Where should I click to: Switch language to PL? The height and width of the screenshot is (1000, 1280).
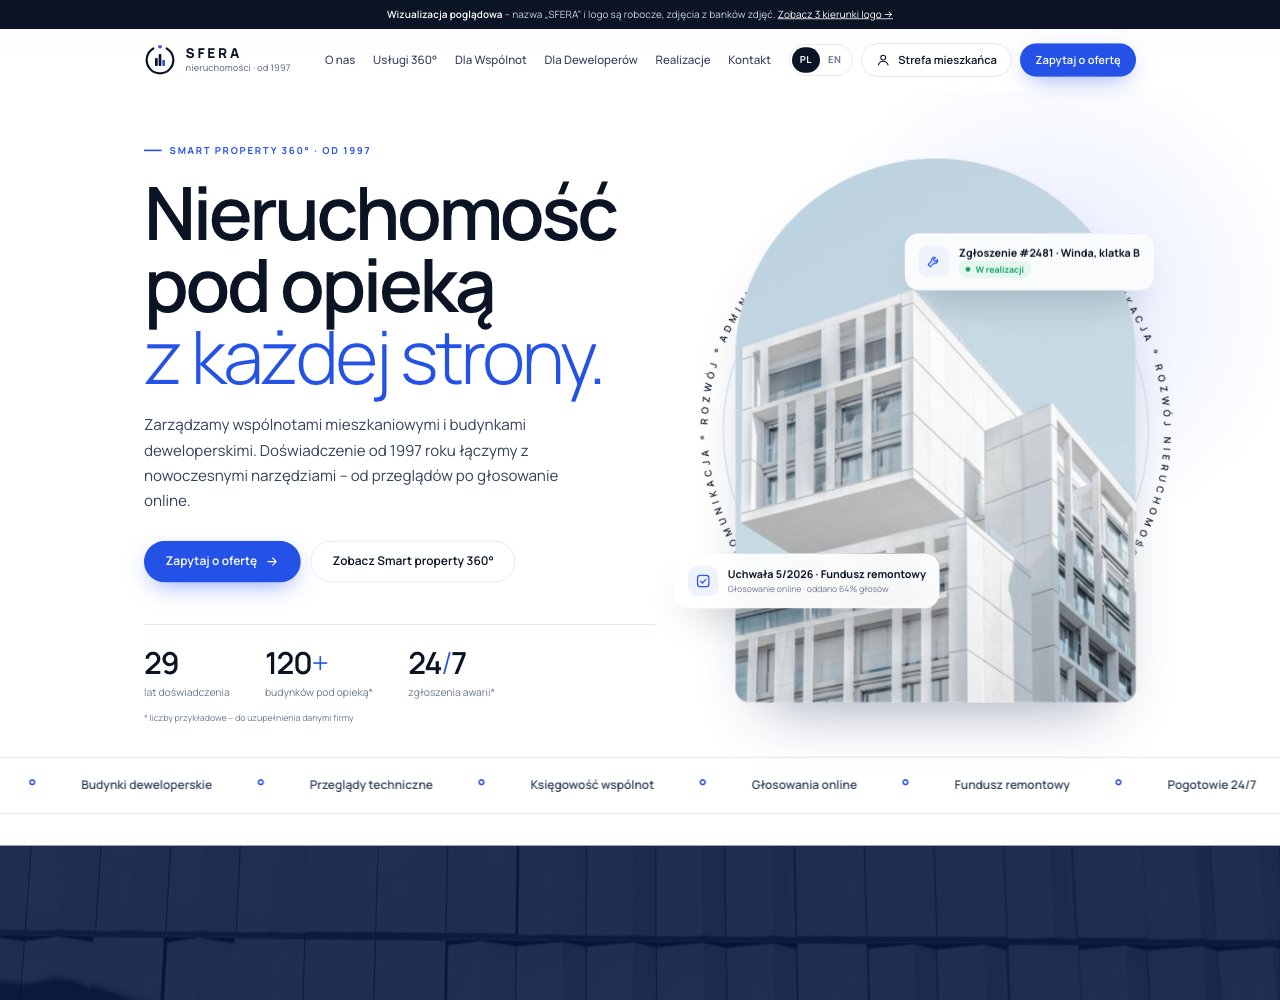806,60
